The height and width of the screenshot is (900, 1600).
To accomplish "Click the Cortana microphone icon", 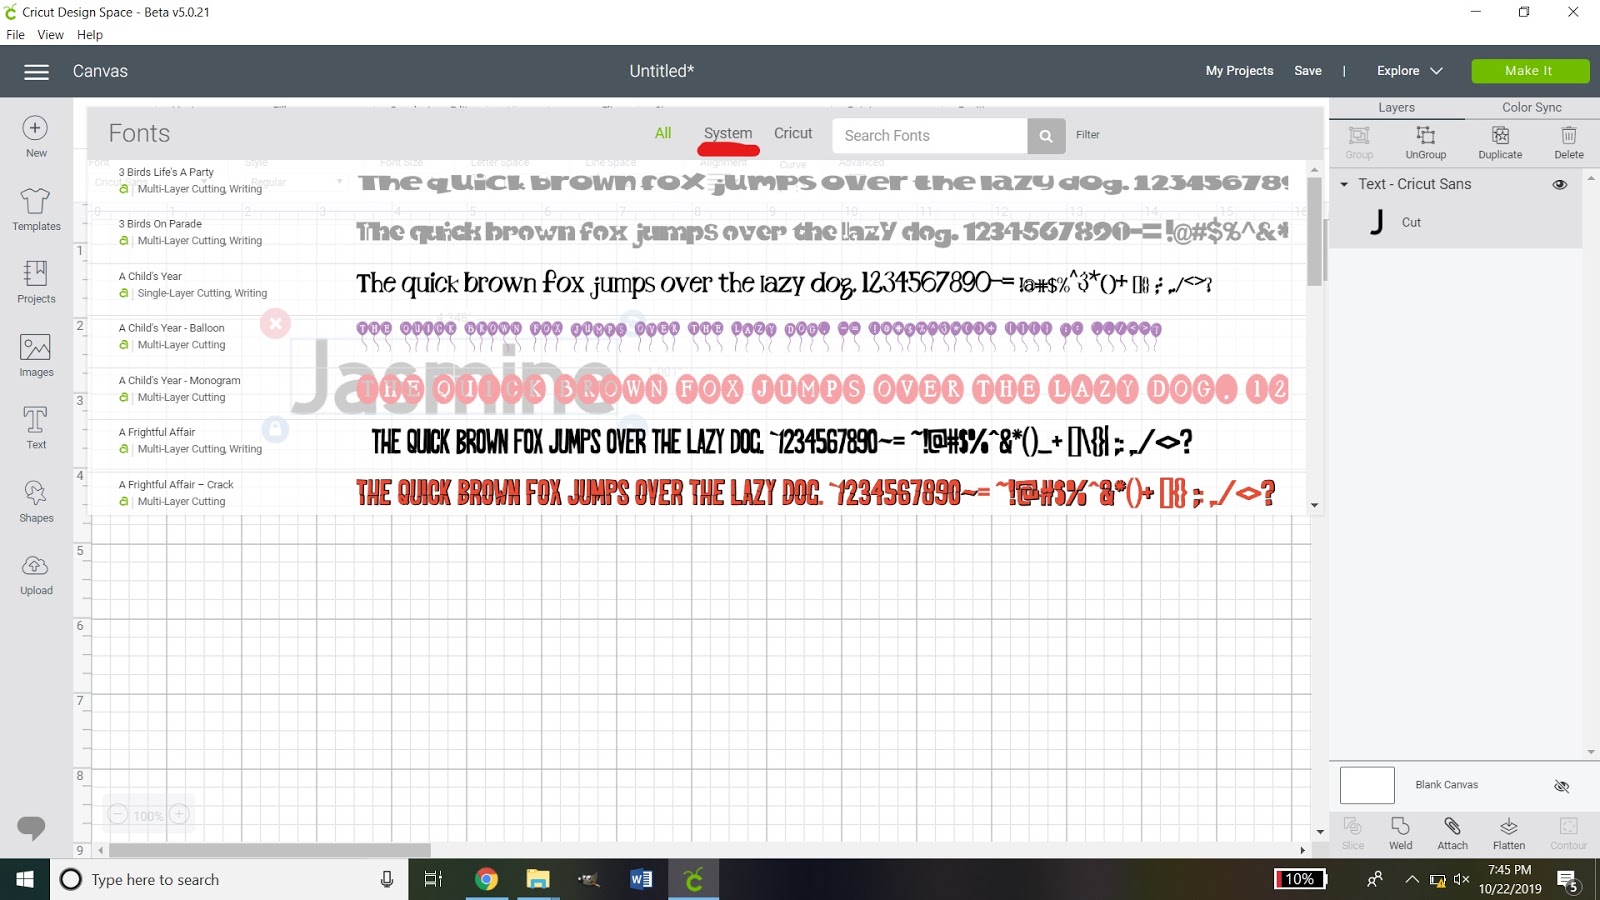I will pyautogui.click(x=387, y=879).
